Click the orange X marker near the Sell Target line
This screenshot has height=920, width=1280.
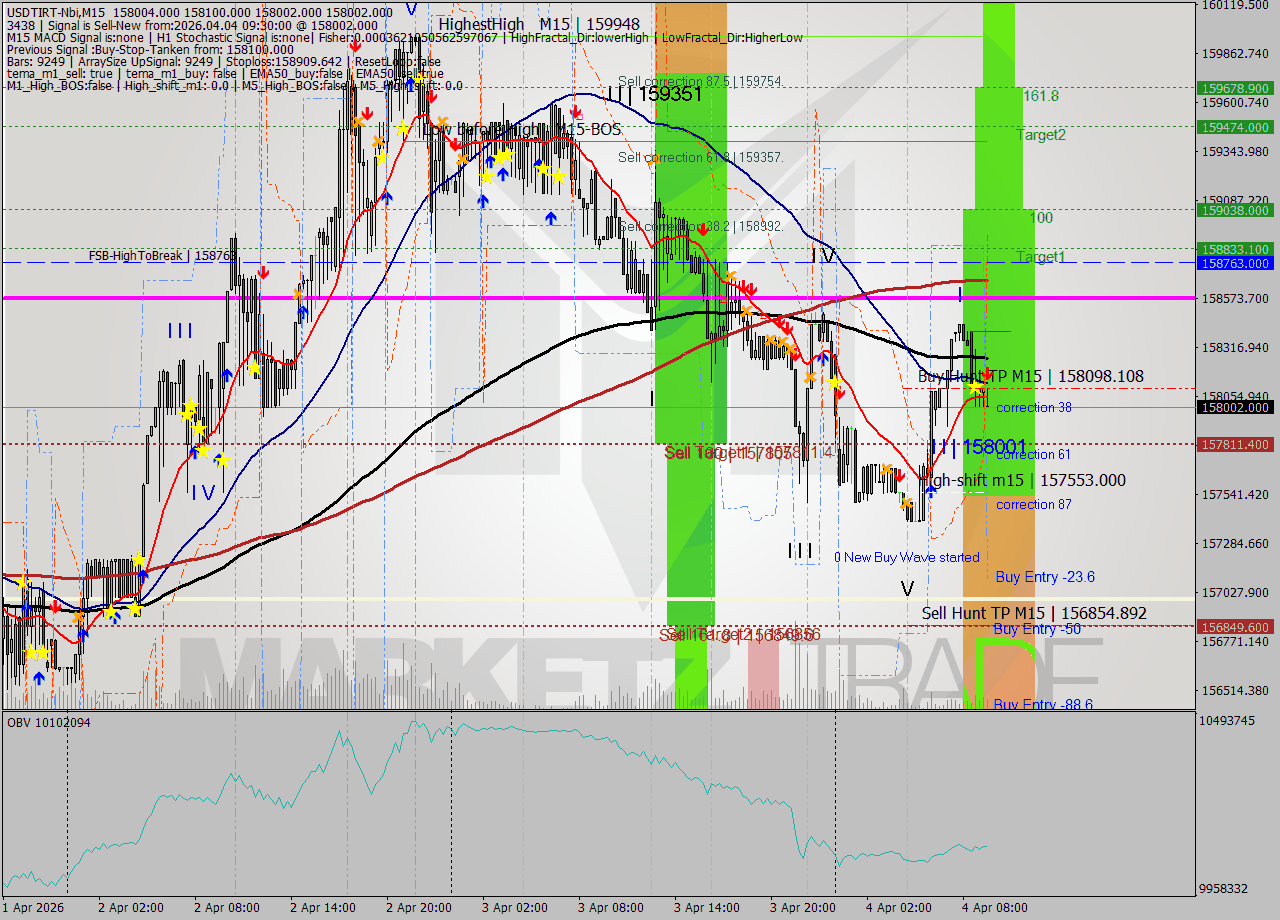[x=886, y=469]
